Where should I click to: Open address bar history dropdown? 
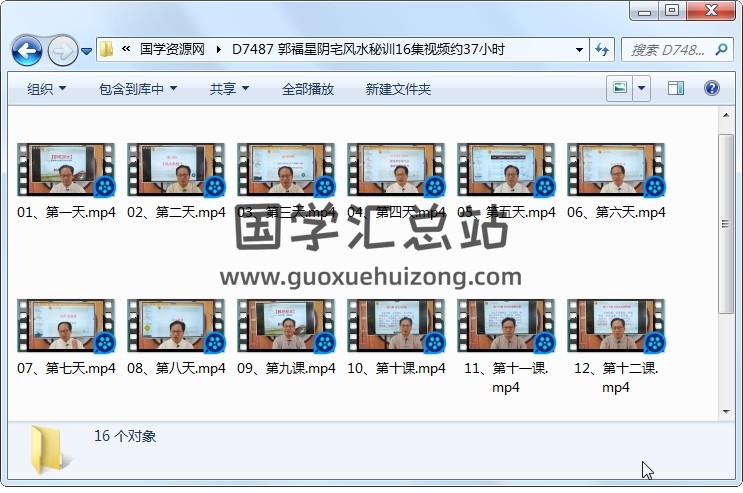579,49
